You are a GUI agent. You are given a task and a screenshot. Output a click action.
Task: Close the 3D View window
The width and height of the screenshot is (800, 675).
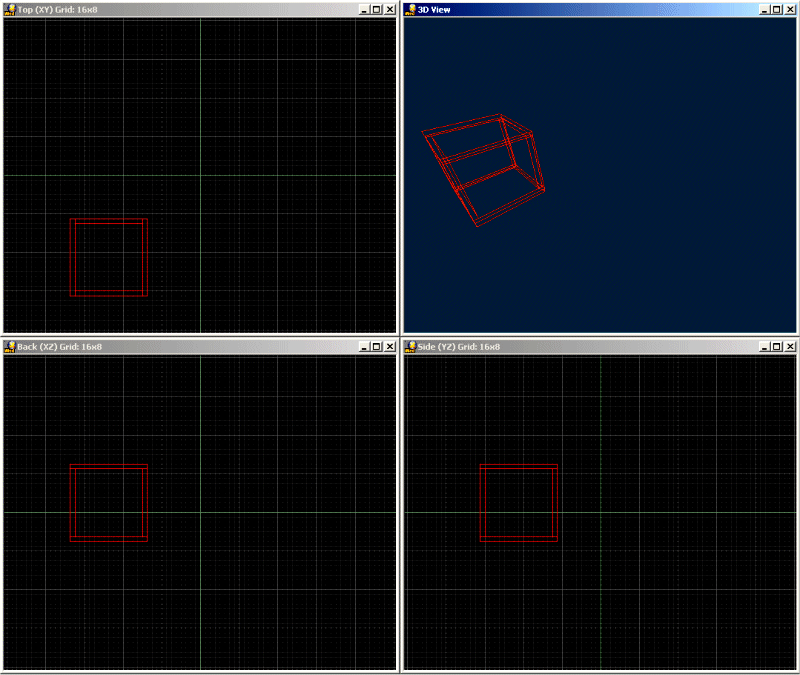(x=790, y=10)
